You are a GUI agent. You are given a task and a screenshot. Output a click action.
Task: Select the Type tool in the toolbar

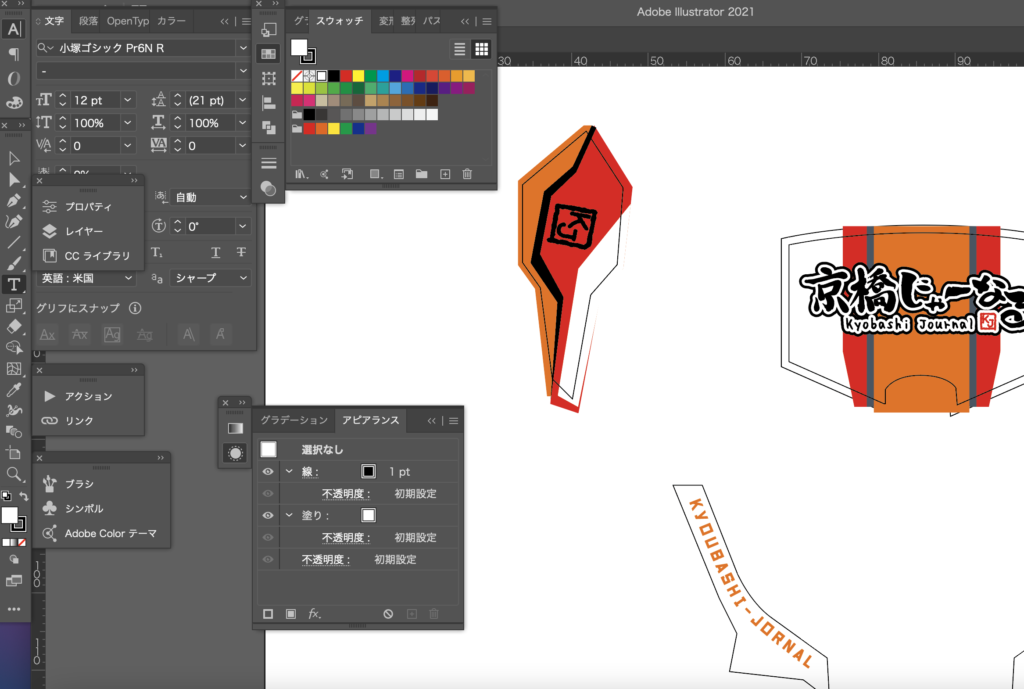[14, 285]
